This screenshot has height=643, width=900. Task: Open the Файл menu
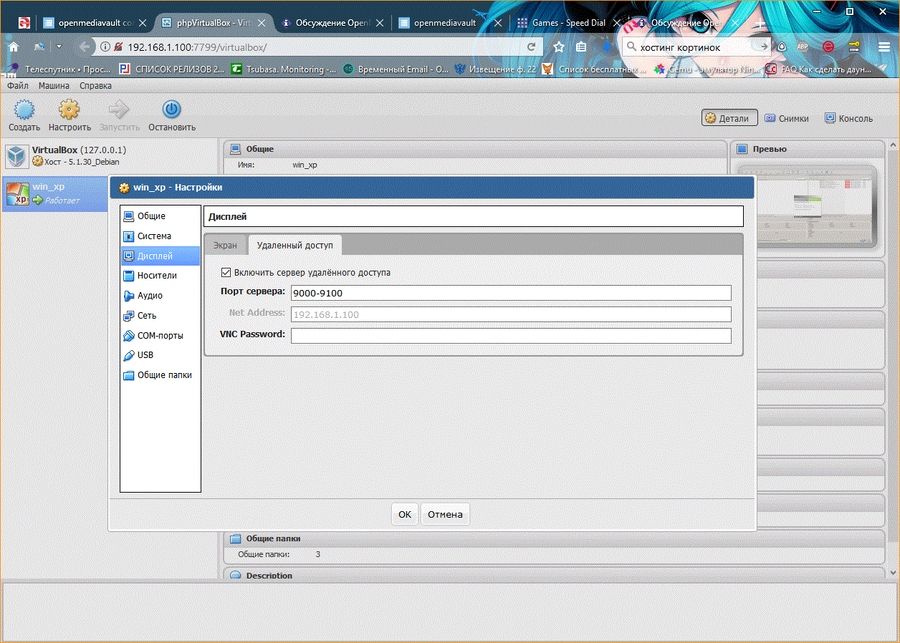click(x=18, y=86)
